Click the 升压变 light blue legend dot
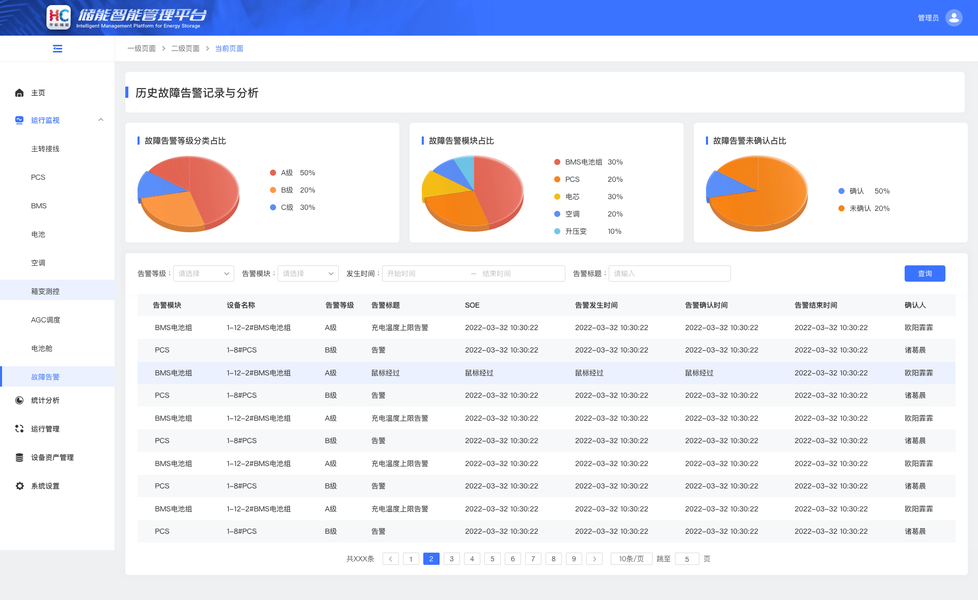 [x=557, y=231]
